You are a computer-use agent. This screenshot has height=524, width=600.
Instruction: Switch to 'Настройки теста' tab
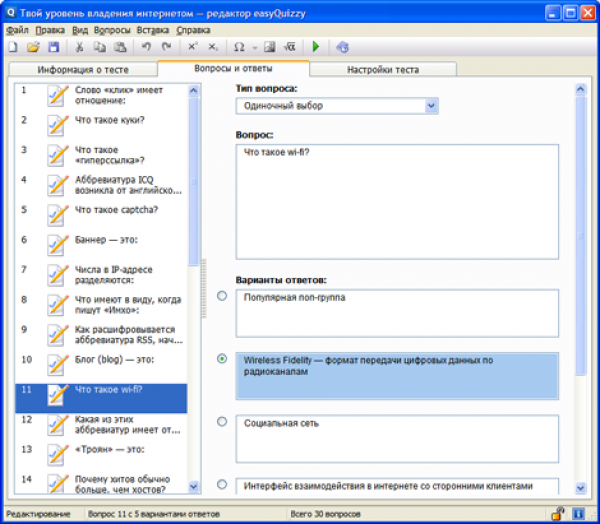coord(383,70)
